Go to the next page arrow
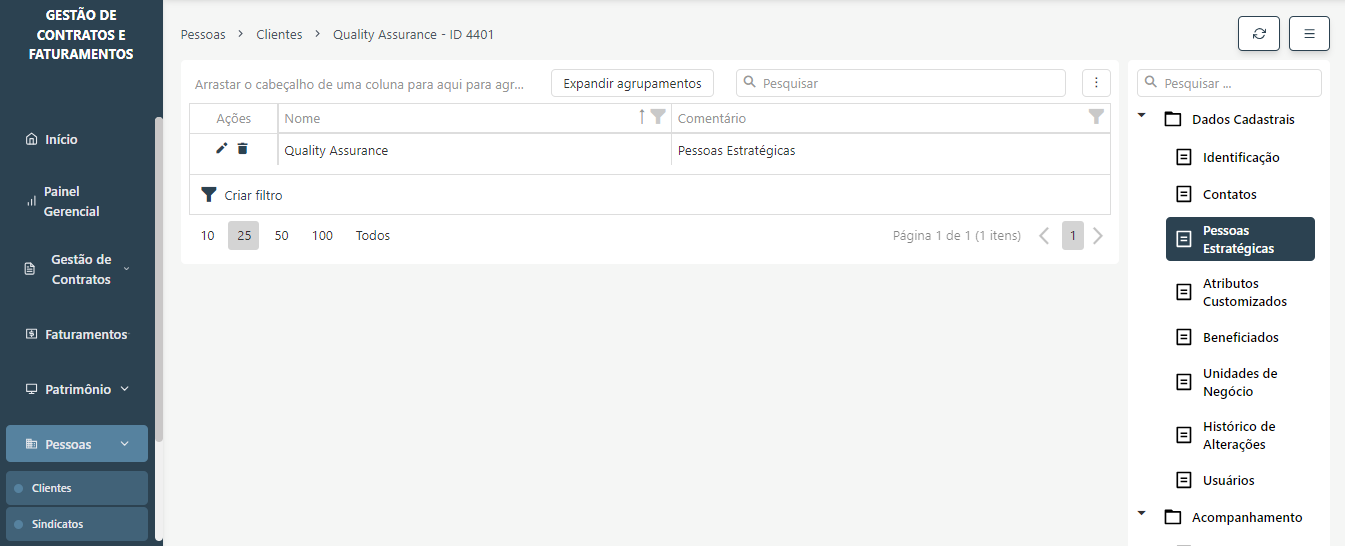Viewport: 1345px width, 546px height. (1098, 236)
